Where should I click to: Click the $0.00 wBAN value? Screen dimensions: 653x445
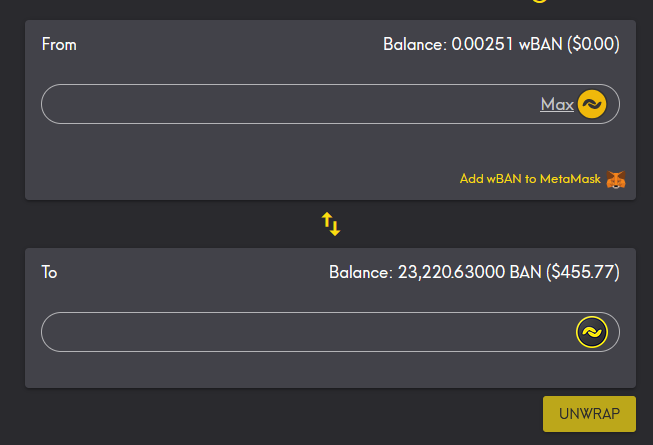point(594,44)
